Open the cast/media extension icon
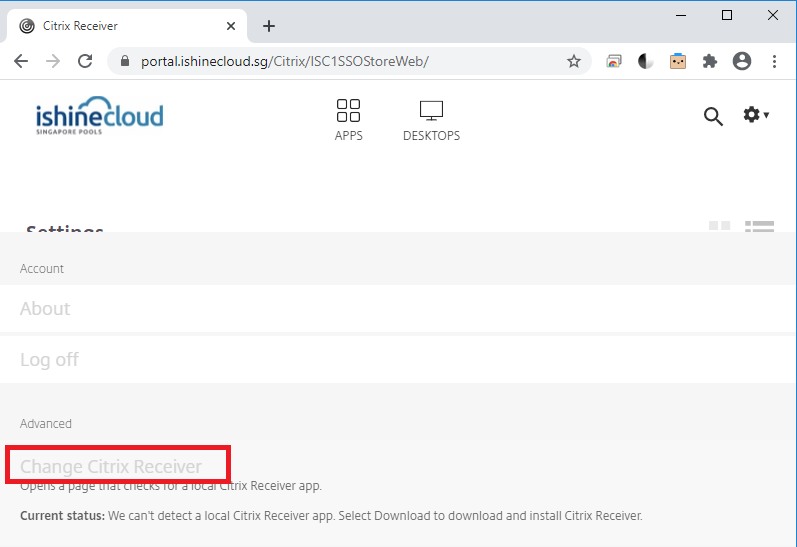This screenshot has width=797, height=547. click(614, 62)
